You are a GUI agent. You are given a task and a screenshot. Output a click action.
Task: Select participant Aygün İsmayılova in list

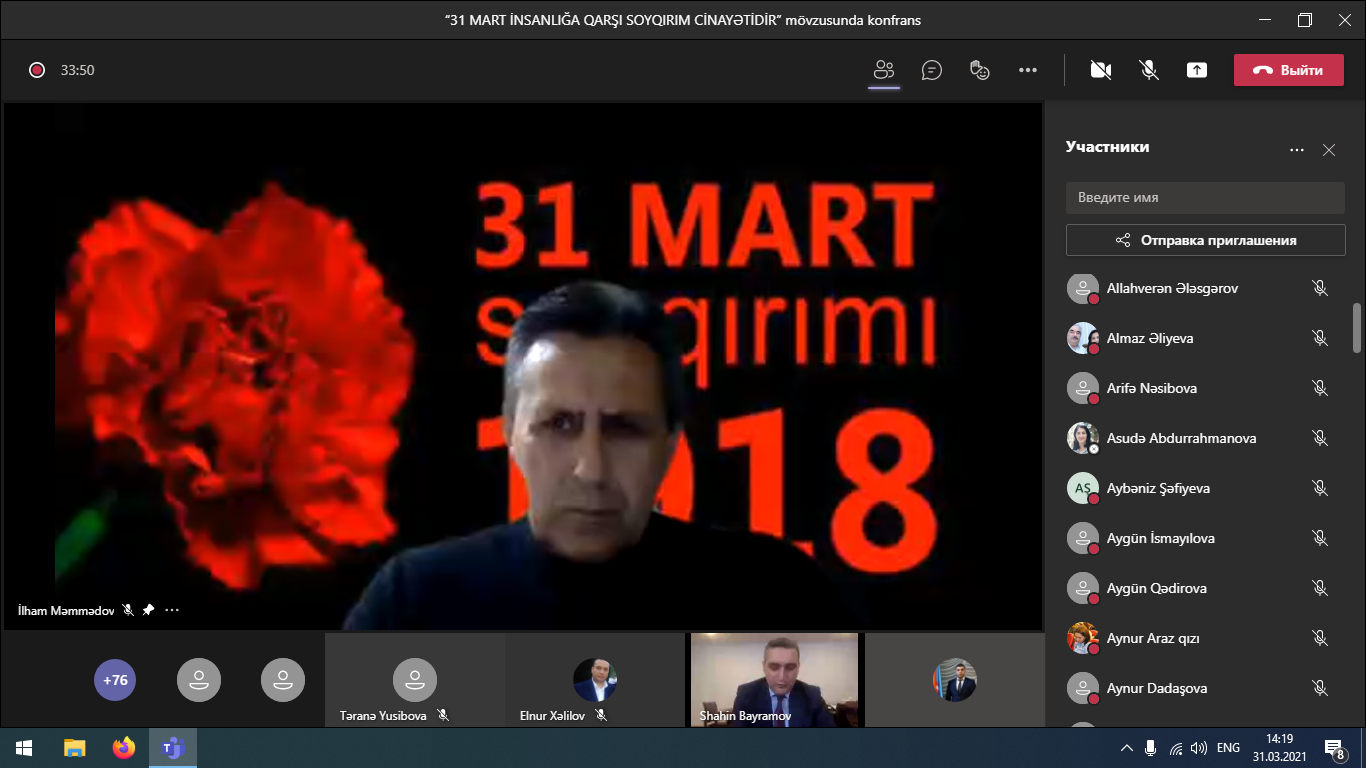(1160, 538)
